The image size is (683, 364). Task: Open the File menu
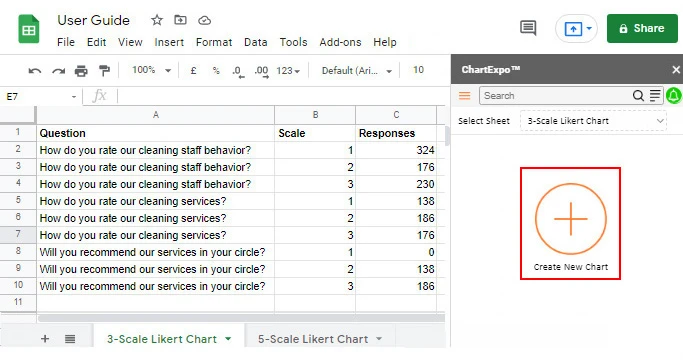(66, 42)
